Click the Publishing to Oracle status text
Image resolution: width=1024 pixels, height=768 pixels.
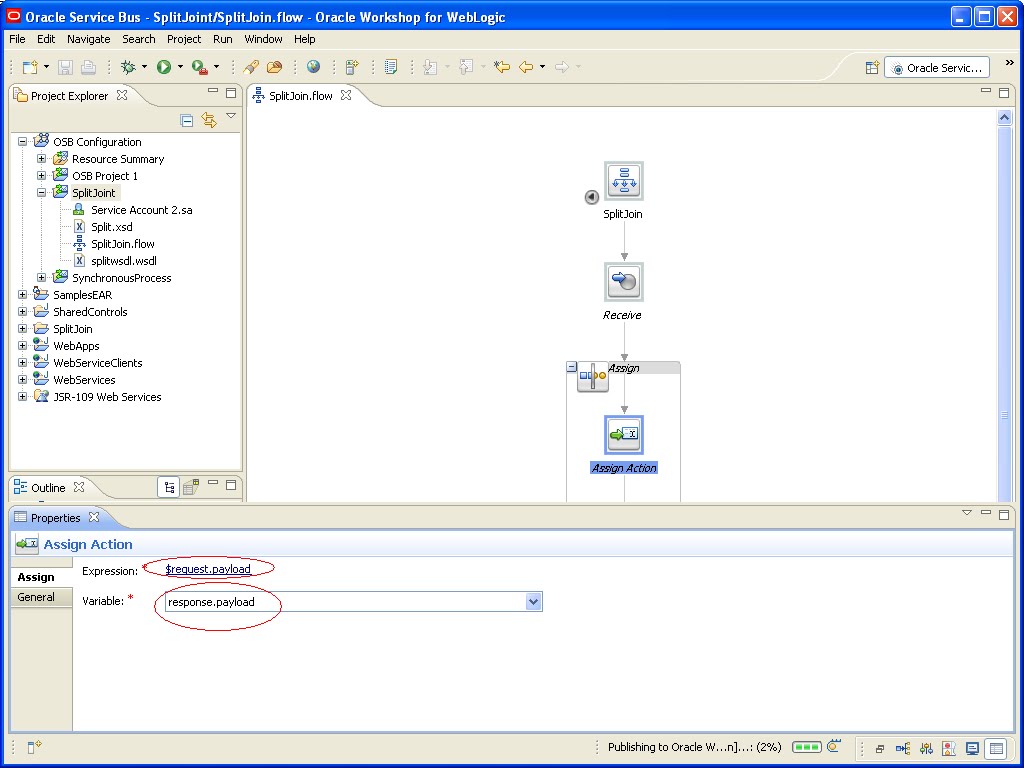pos(694,747)
